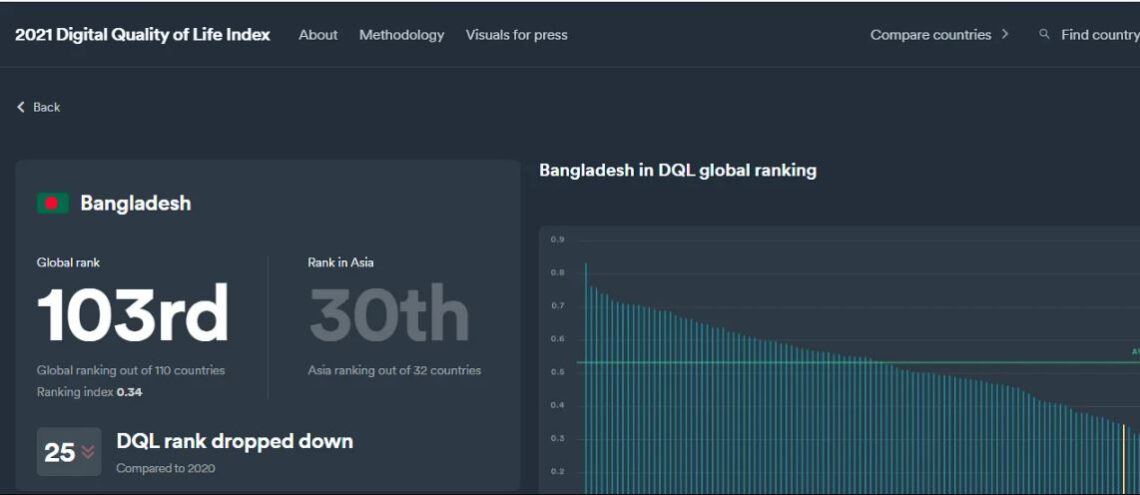Screen dimensions: 1140x495
Task: Click the left arrow beside Back
Action: point(21,107)
